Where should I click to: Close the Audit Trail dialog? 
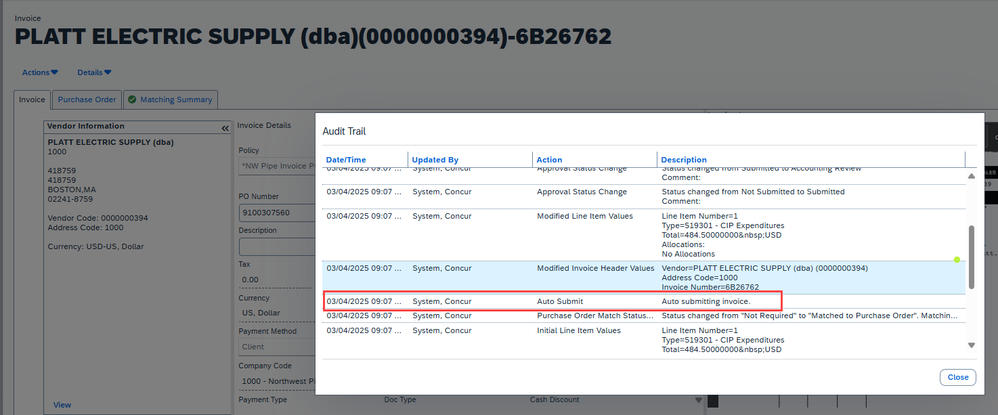click(957, 377)
